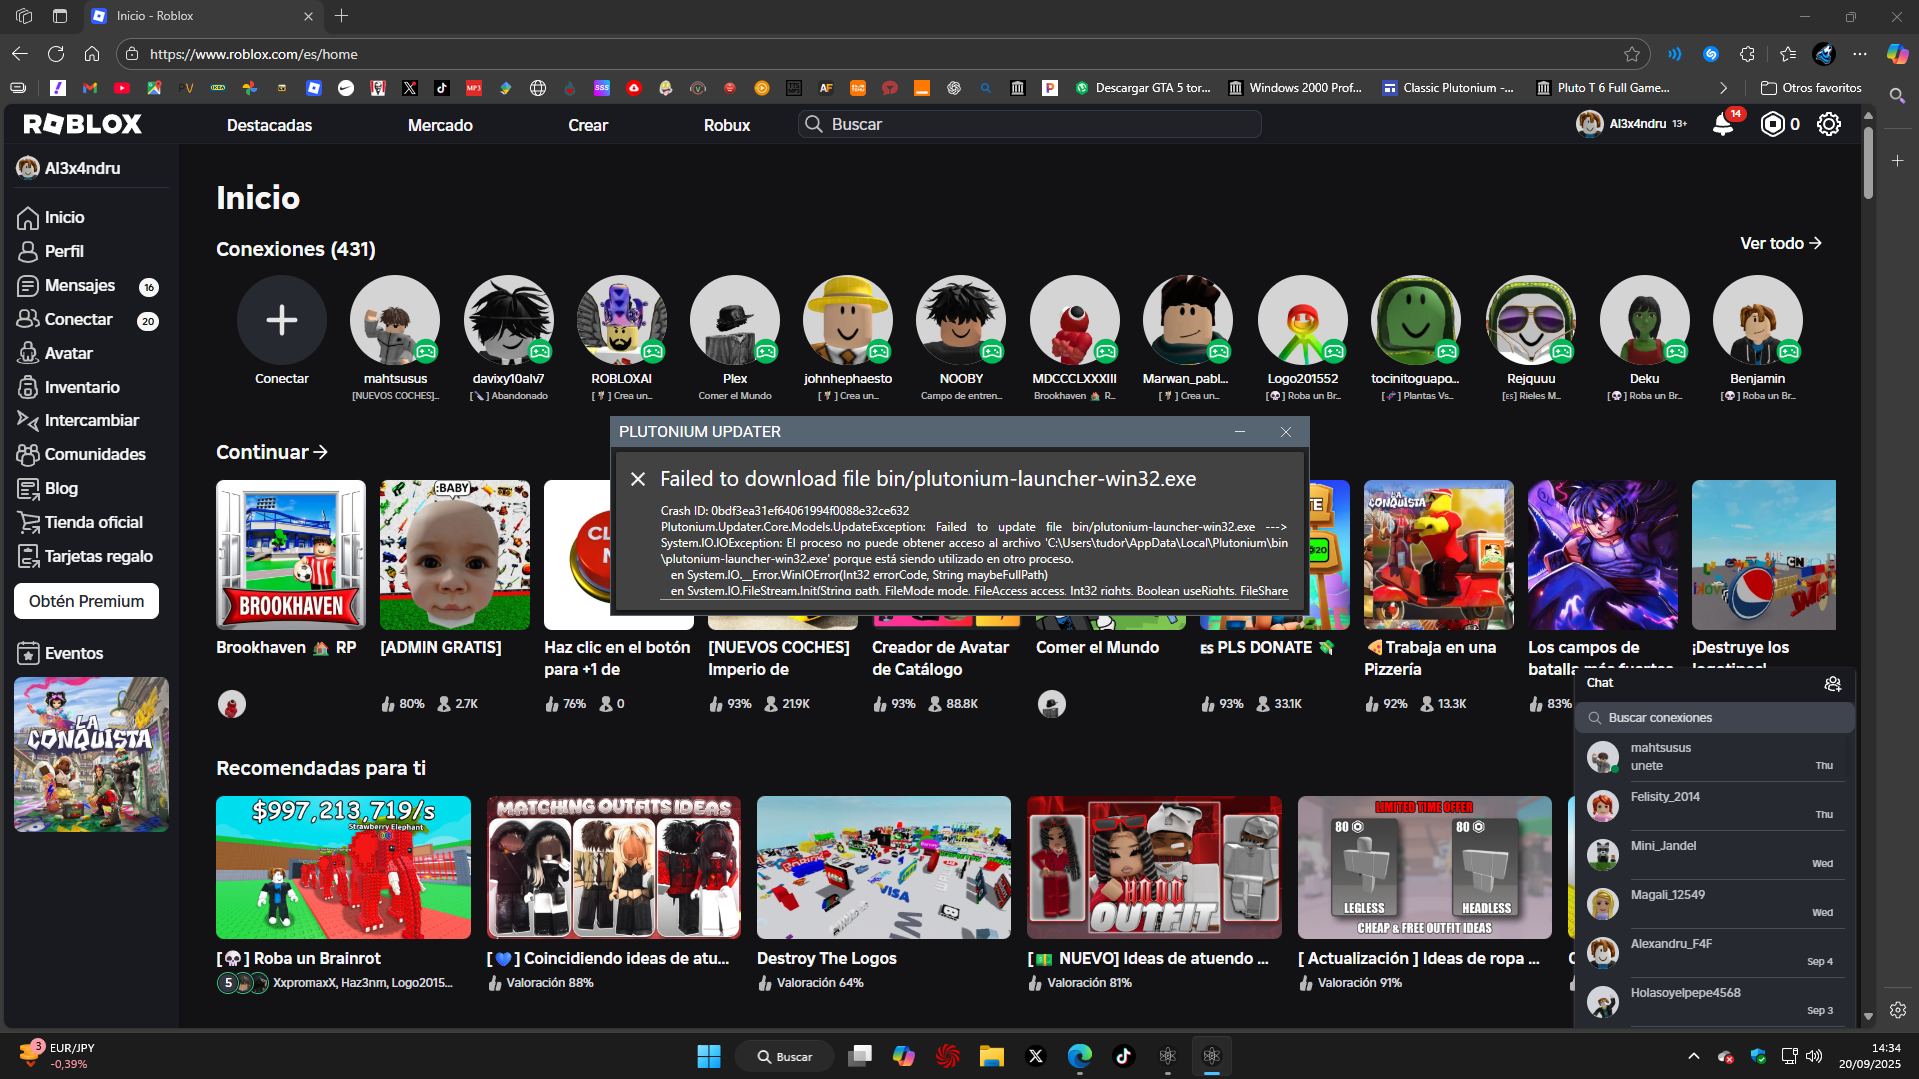Open chat with Felisity_2014
The width and height of the screenshot is (1919, 1079).
click(1714, 806)
